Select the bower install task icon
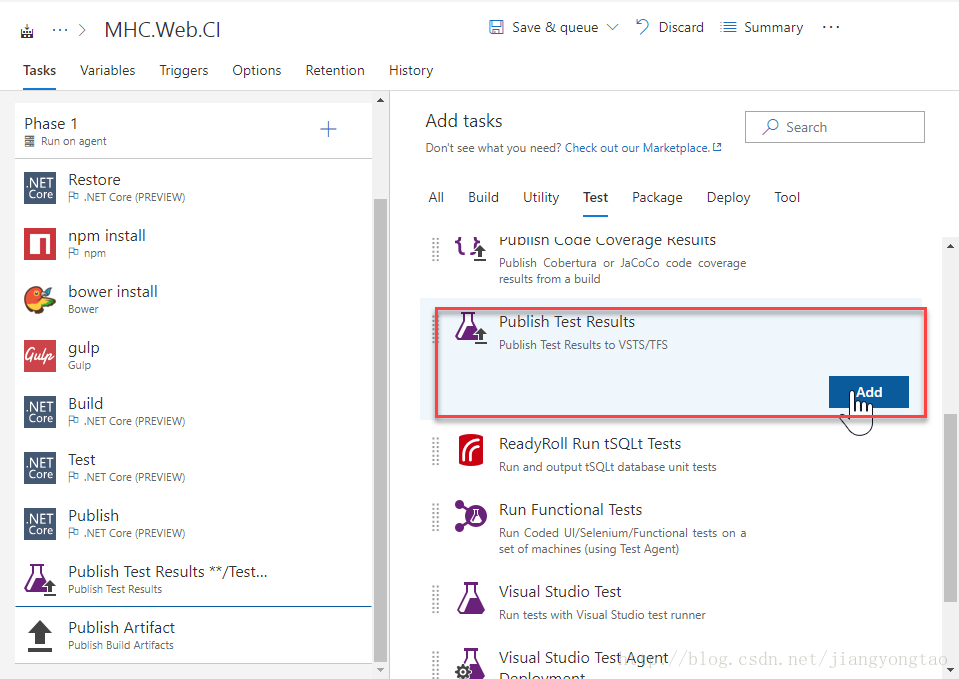The image size is (959, 679). [40, 300]
